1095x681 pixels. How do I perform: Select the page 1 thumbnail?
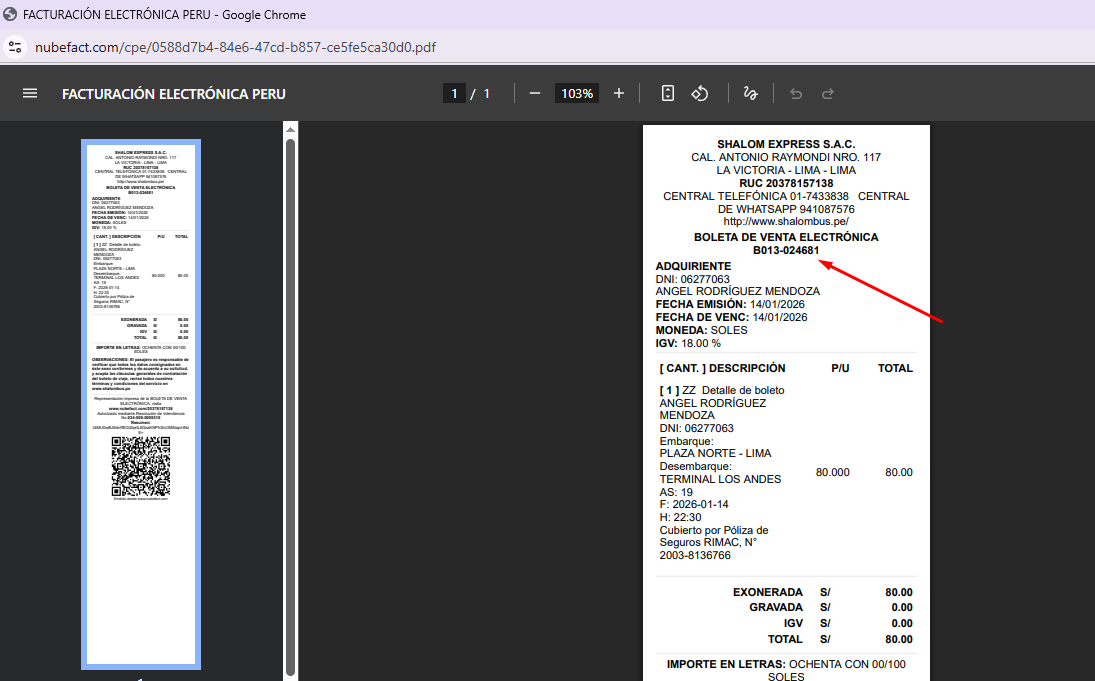pos(141,404)
